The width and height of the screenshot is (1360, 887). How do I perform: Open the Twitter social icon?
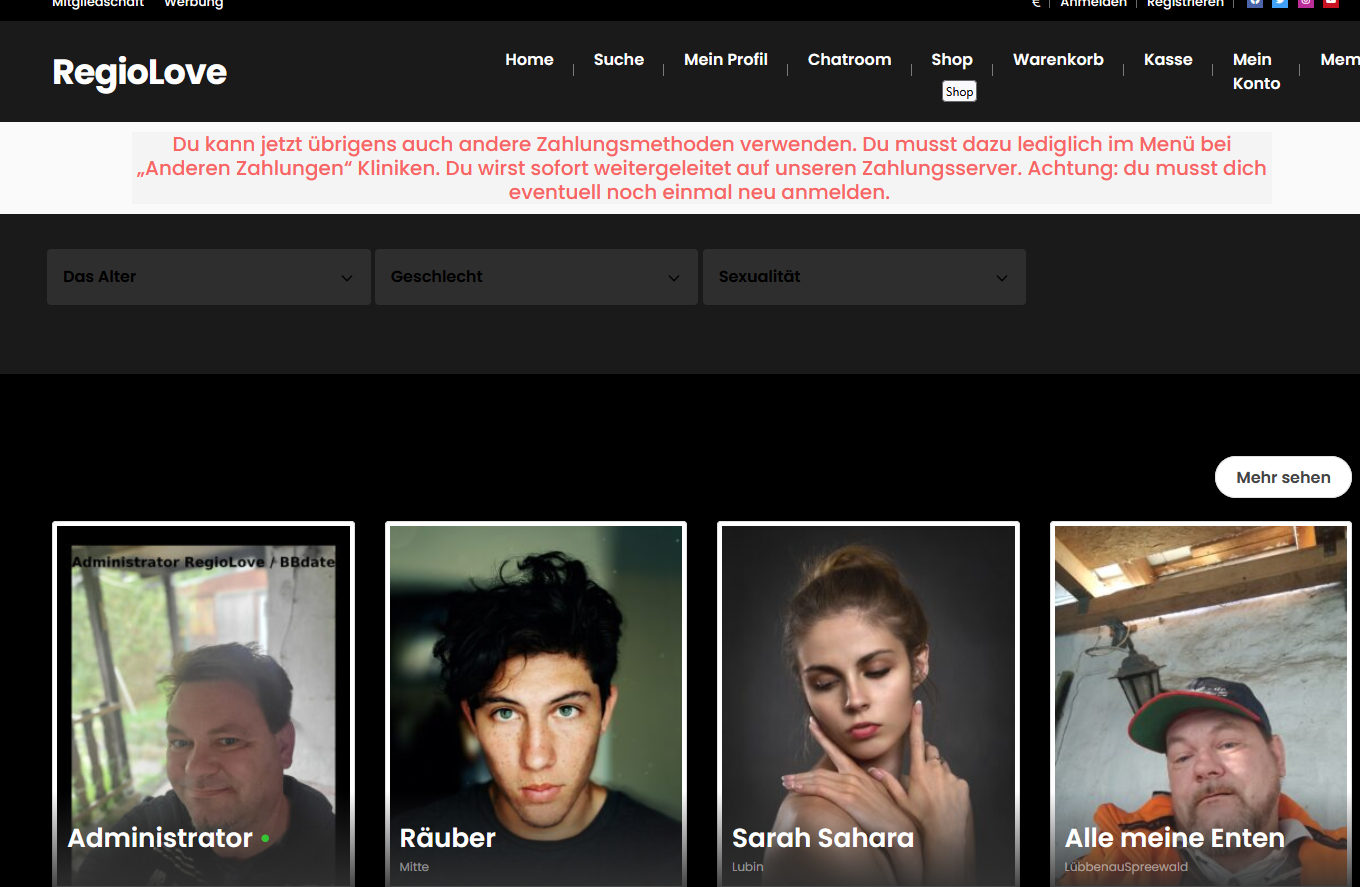coord(1280,3)
